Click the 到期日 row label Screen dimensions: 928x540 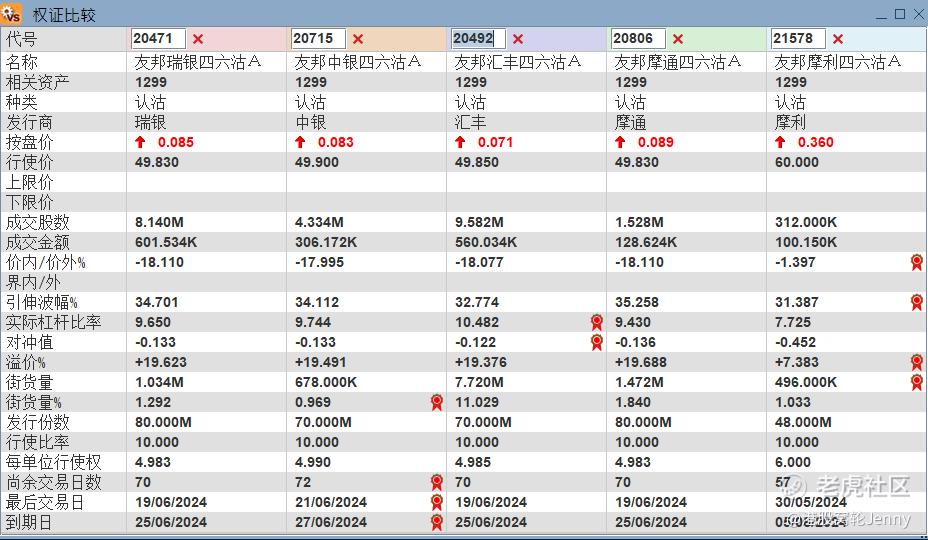pos(28,522)
